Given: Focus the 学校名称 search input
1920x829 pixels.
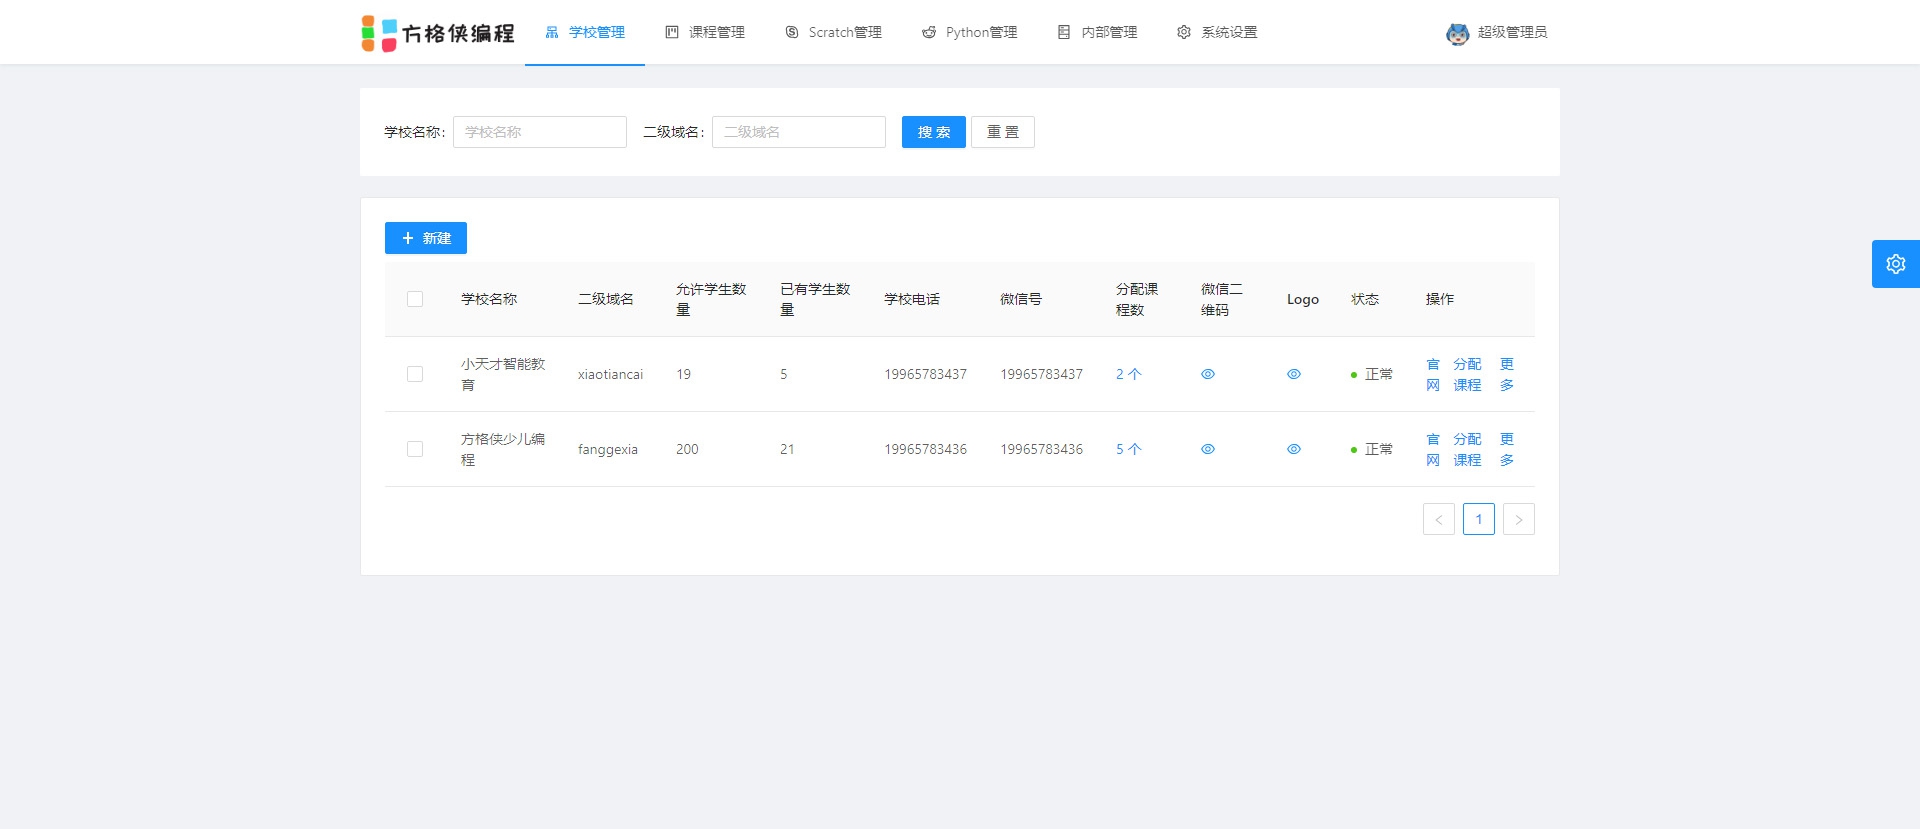Looking at the screenshot, I should [x=539, y=132].
